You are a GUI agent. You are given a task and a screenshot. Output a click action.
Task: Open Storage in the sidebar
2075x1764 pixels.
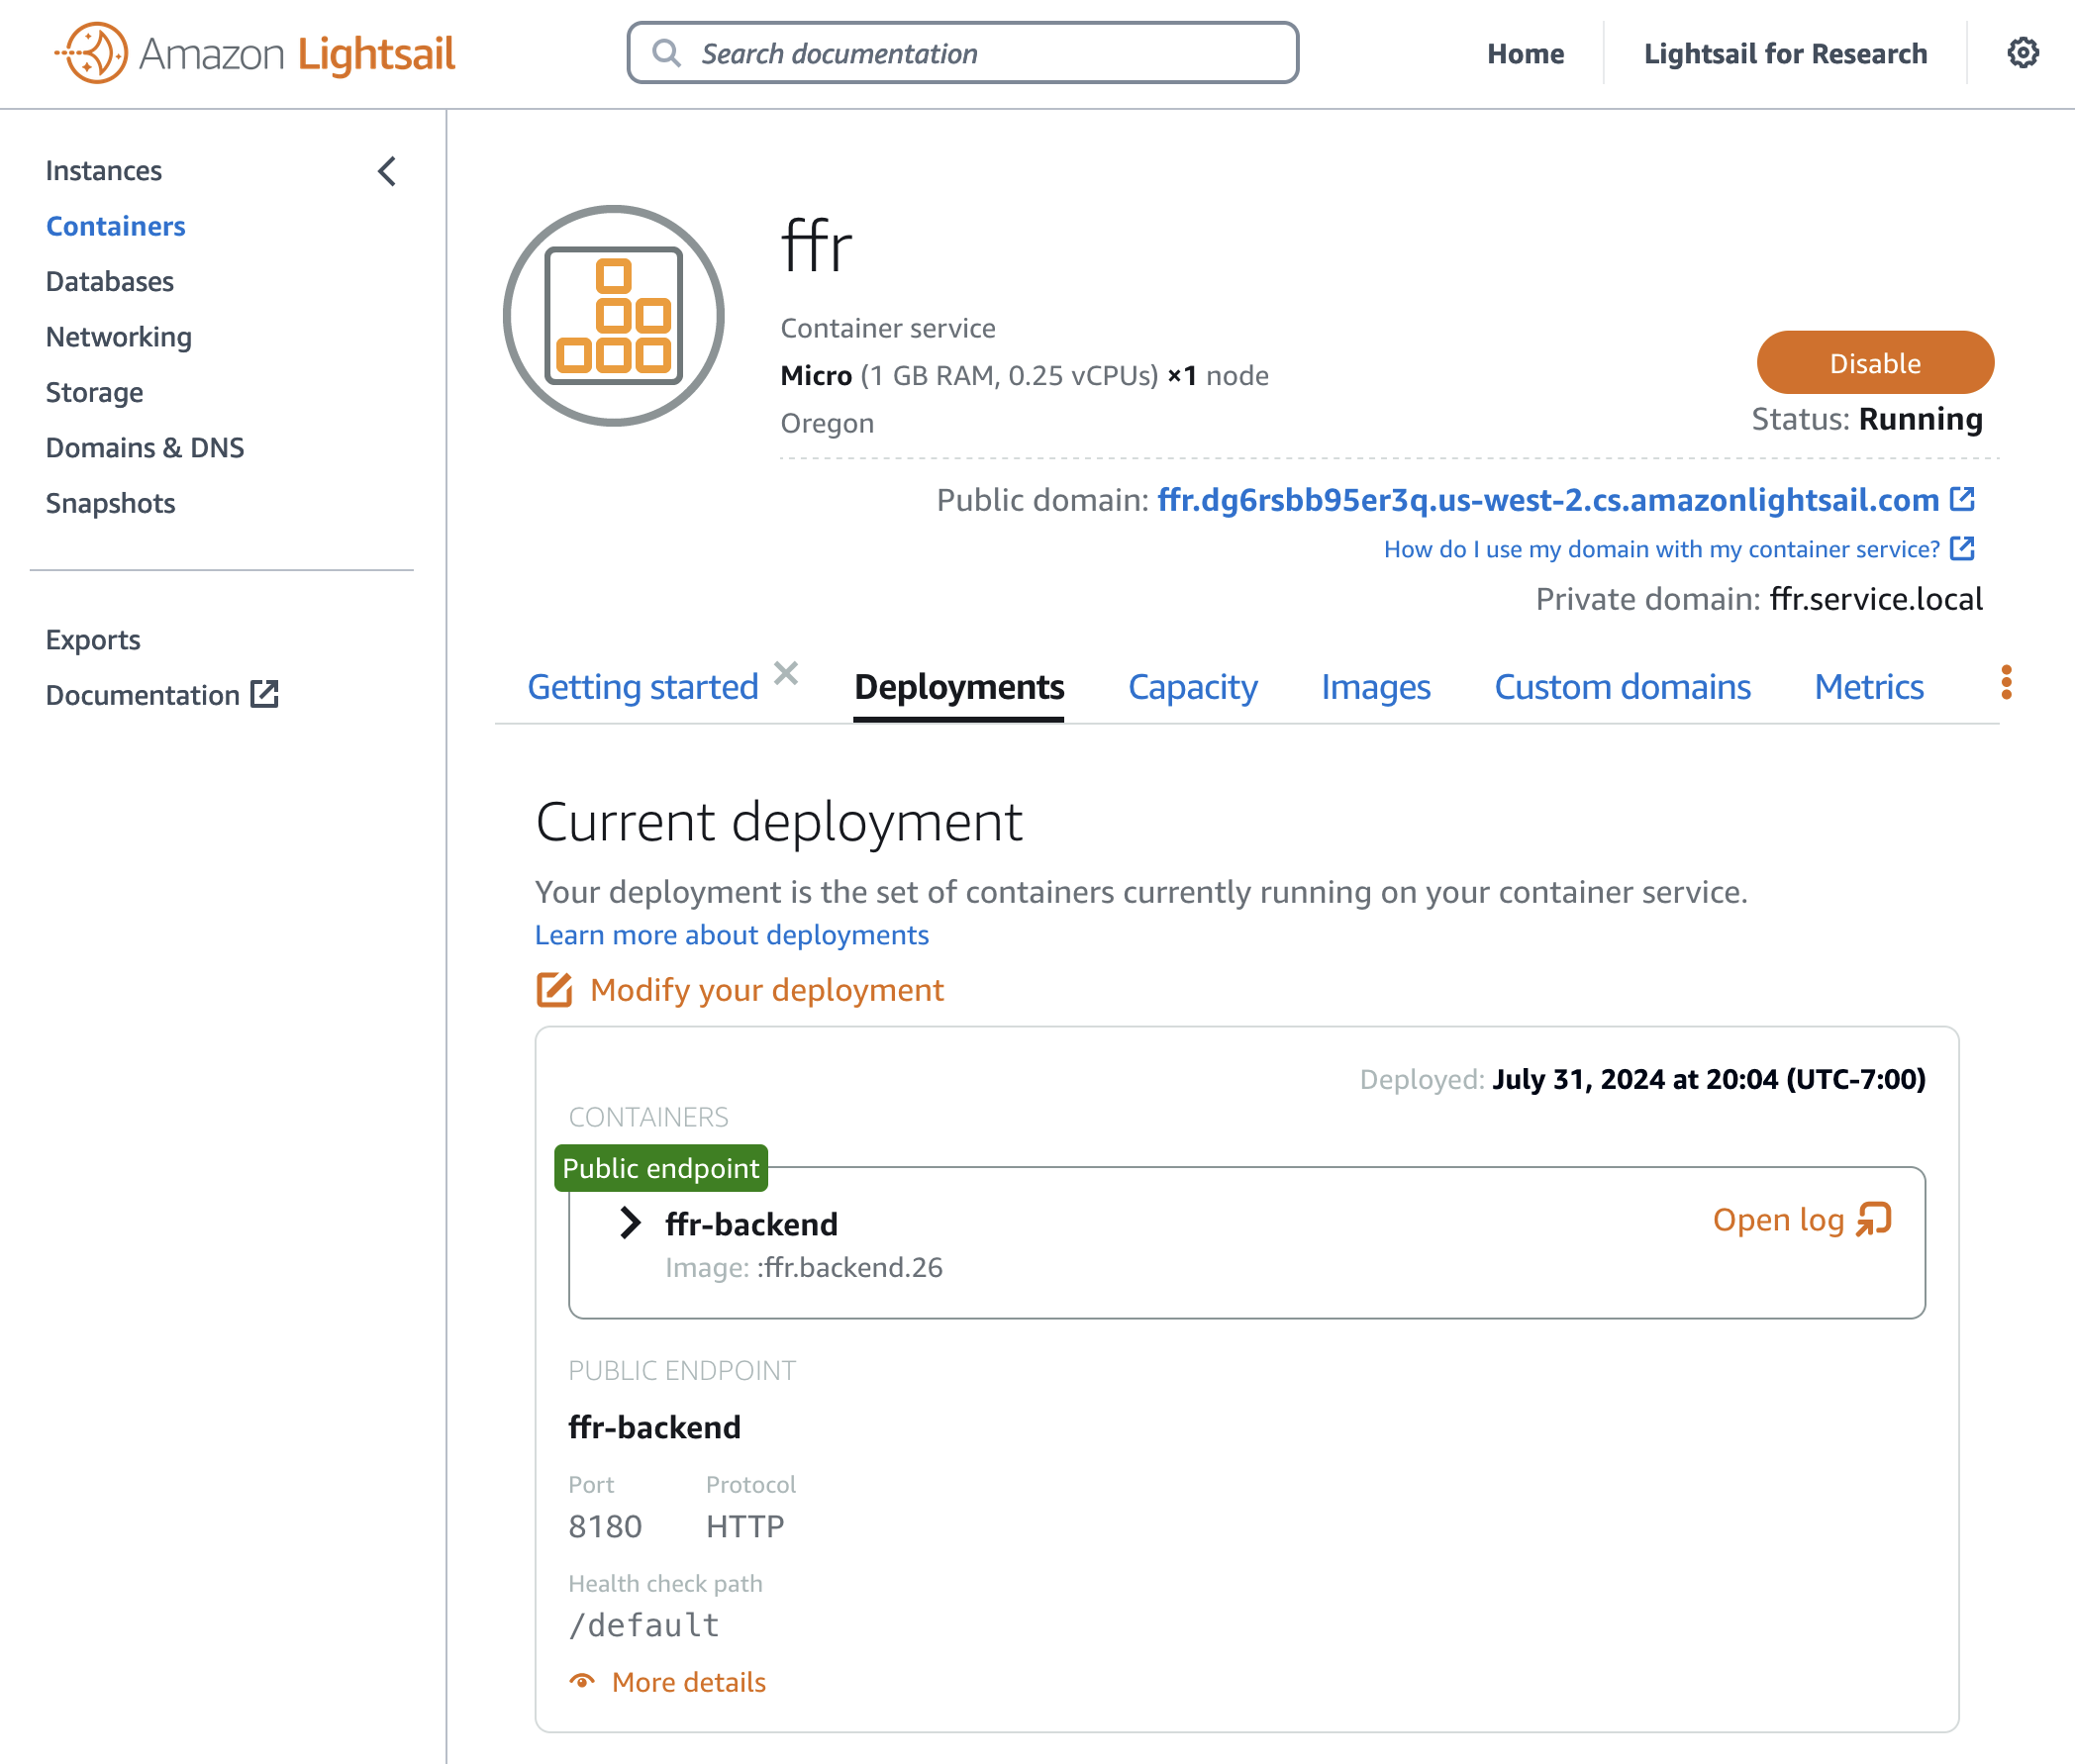[x=94, y=392]
